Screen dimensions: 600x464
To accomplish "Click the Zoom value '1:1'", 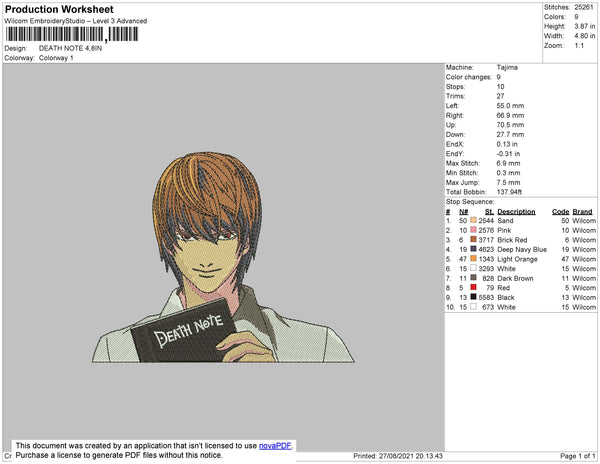I will coord(579,46).
